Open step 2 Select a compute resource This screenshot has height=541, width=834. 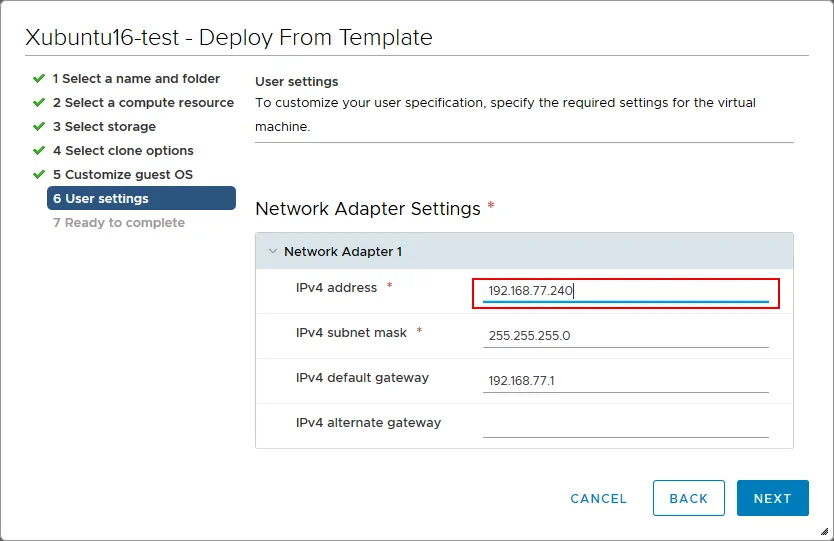(143, 102)
